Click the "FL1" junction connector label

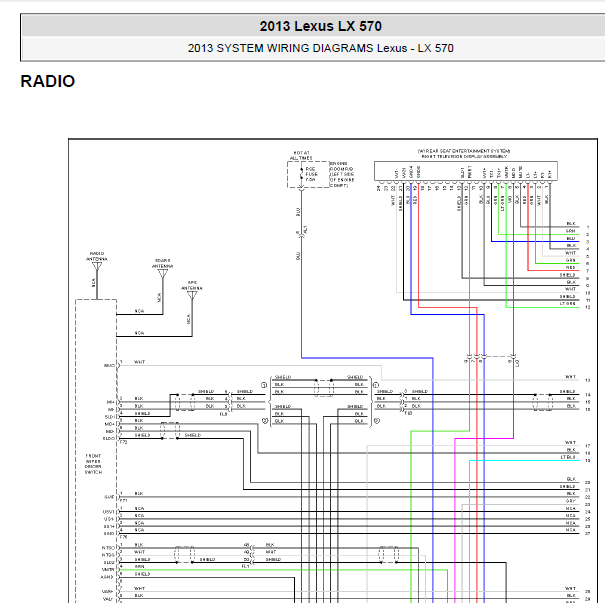click(x=245, y=566)
